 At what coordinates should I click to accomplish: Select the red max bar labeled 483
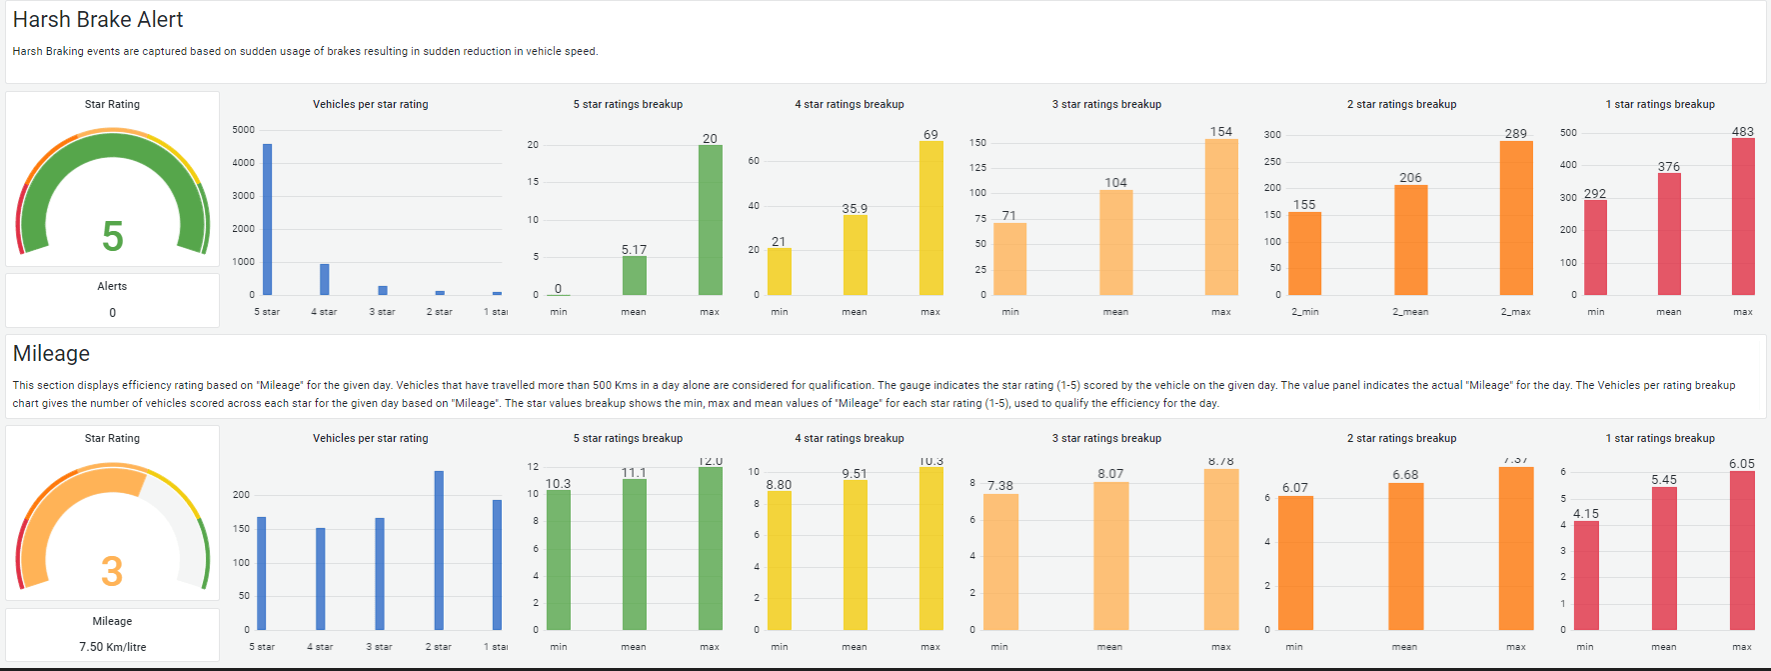pyautogui.click(x=1743, y=217)
